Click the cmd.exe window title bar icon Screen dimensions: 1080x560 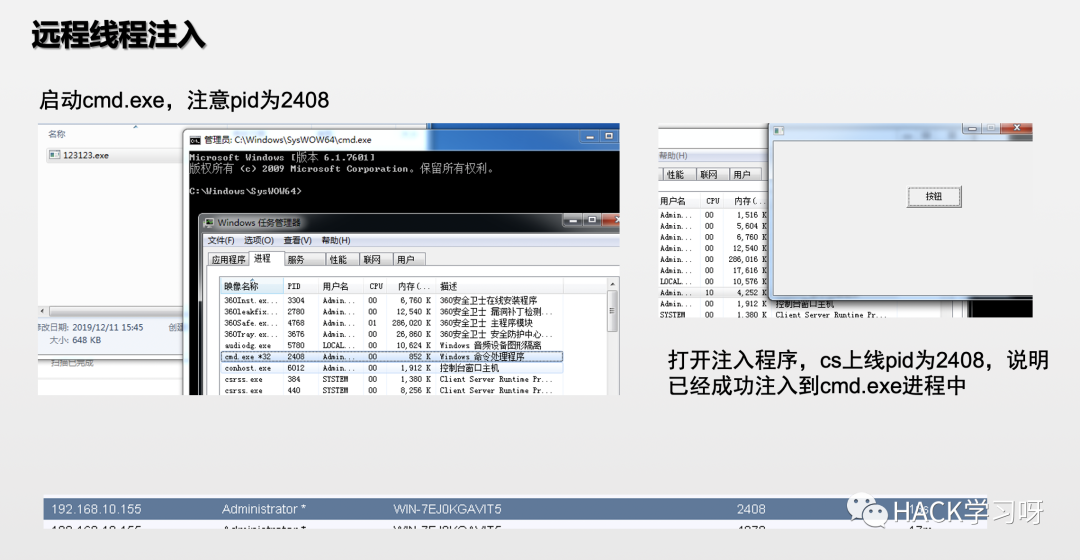pyautogui.click(x=195, y=140)
